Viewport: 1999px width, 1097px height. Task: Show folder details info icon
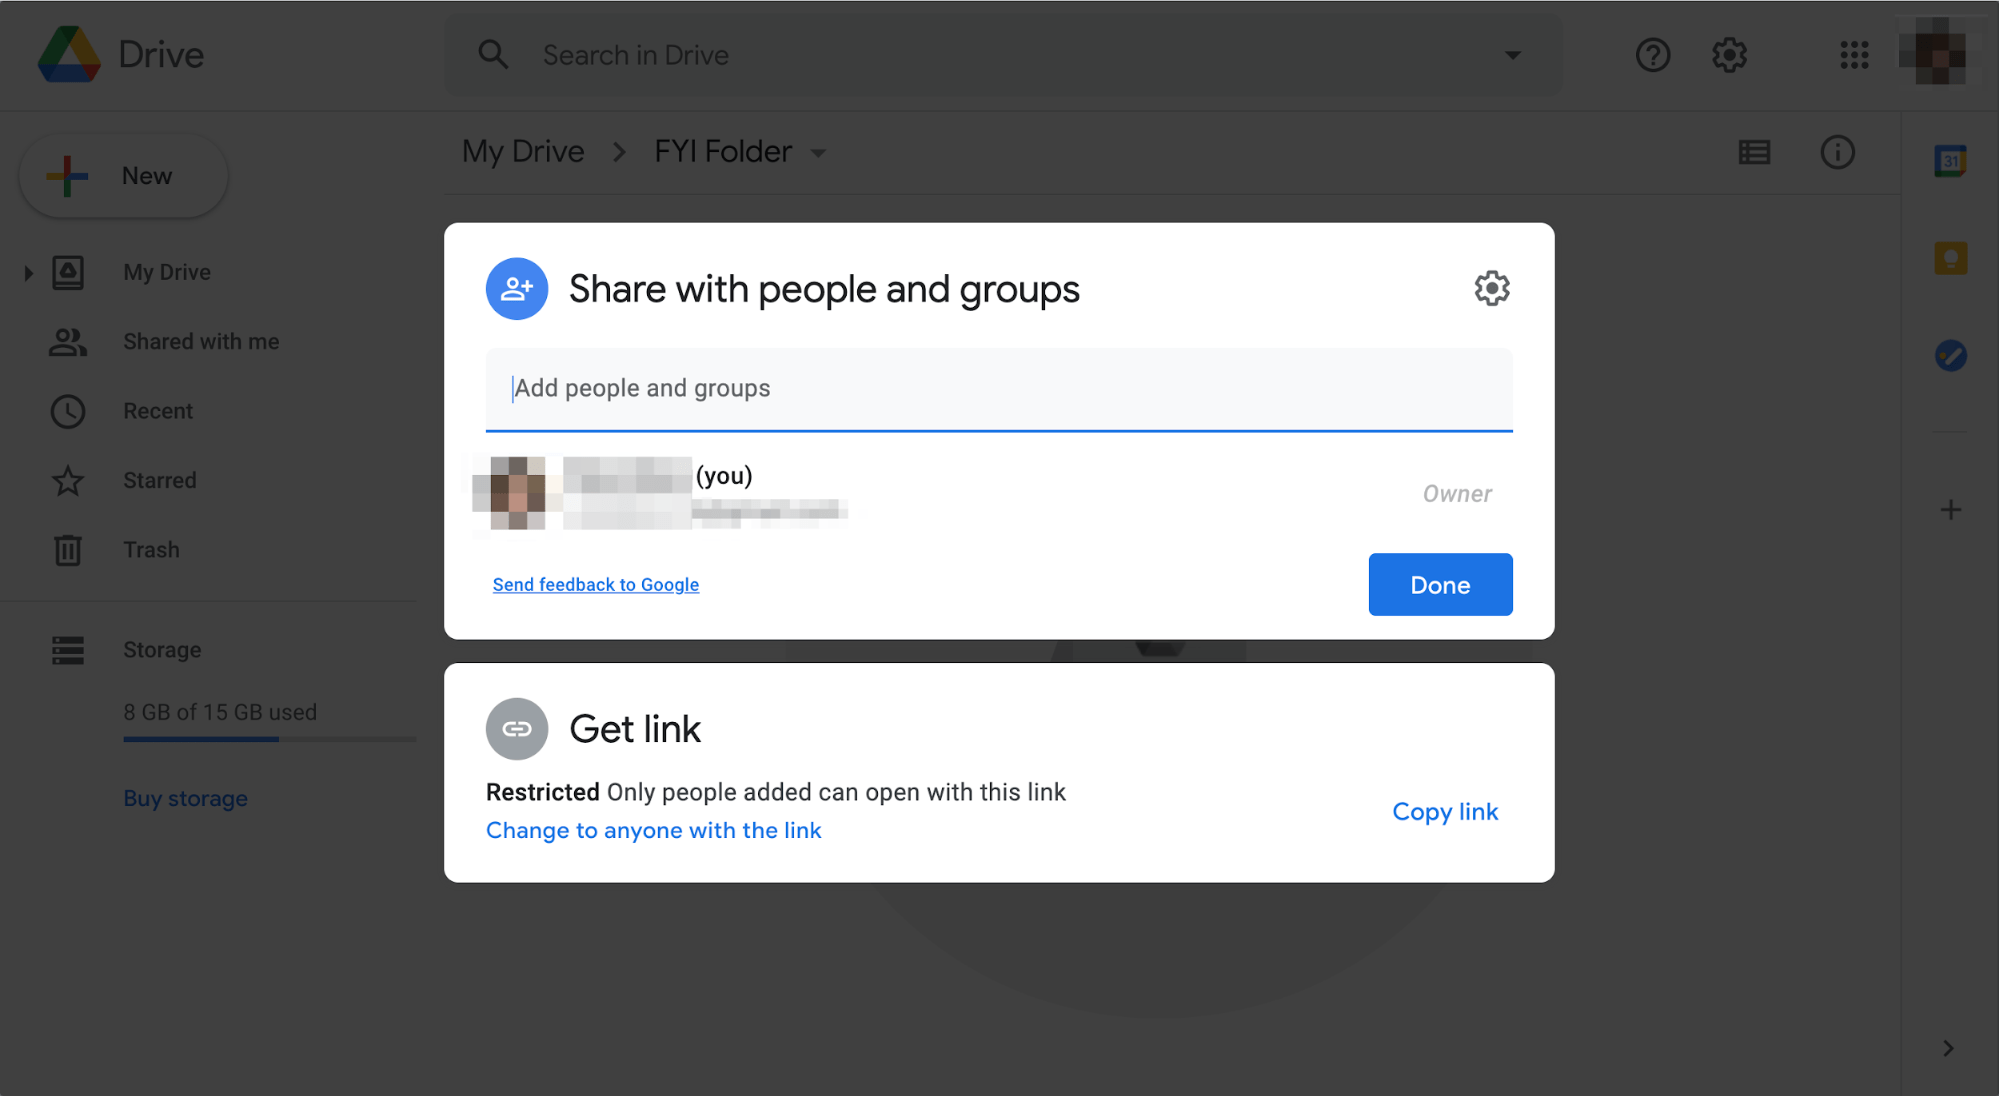pos(1837,152)
